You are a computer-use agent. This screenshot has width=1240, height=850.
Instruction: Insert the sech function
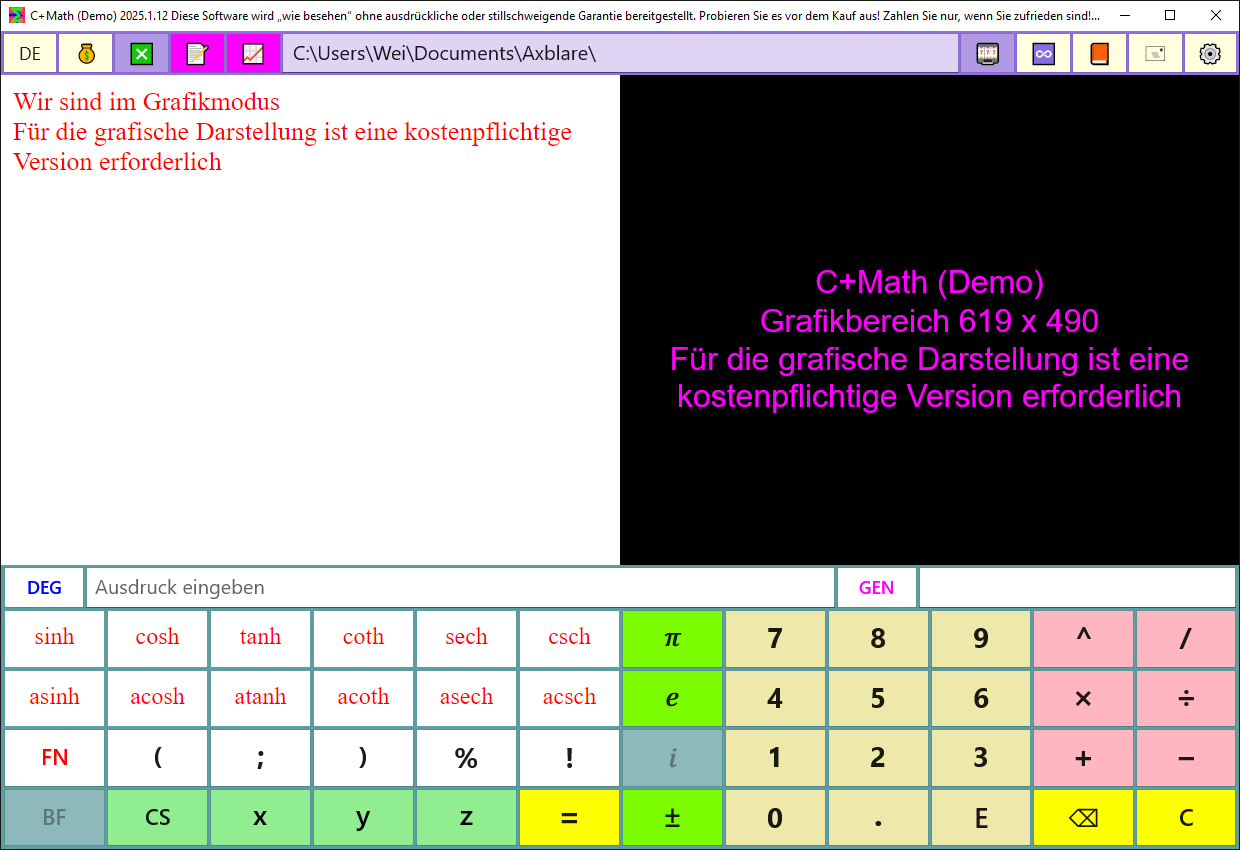coord(466,638)
